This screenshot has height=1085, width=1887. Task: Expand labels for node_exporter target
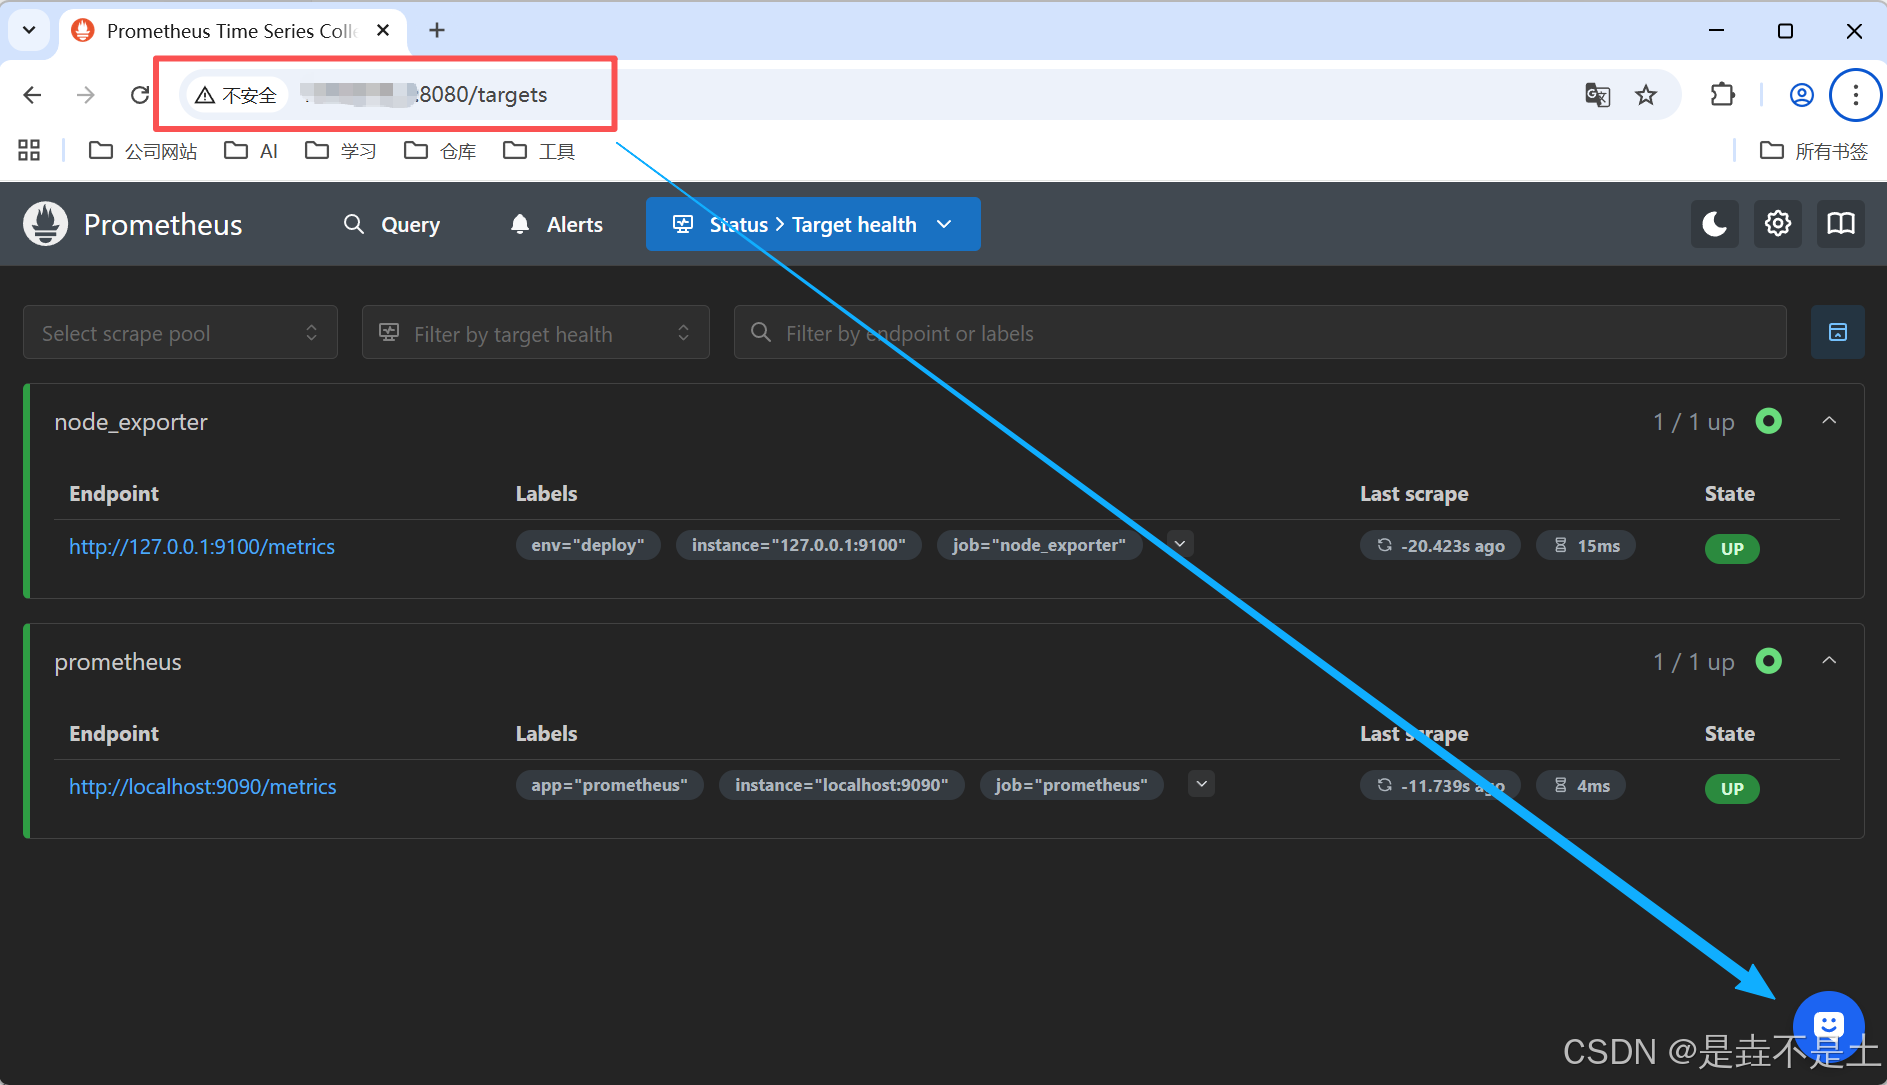(x=1180, y=545)
